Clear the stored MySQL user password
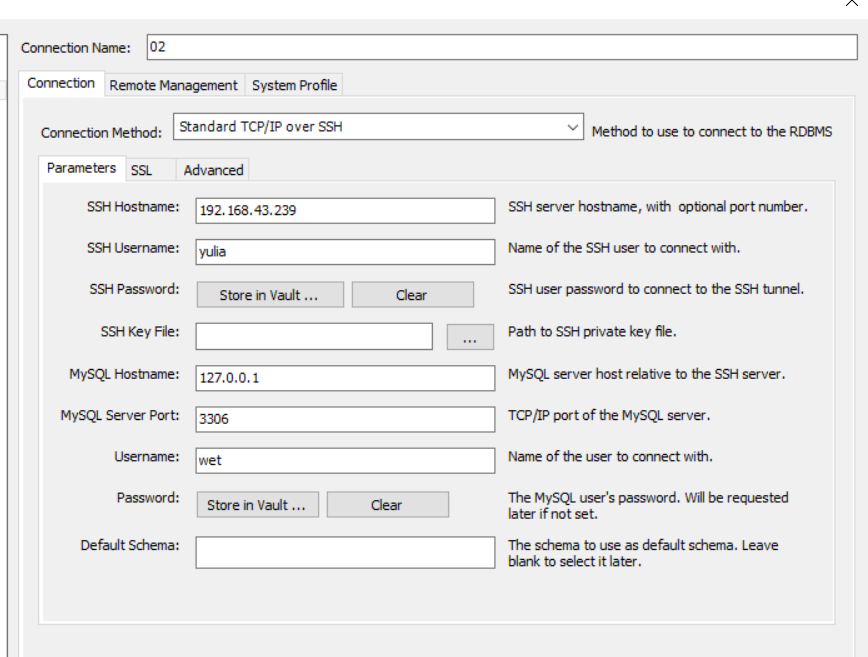This screenshot has width=868, height=657. click(388, 505)
